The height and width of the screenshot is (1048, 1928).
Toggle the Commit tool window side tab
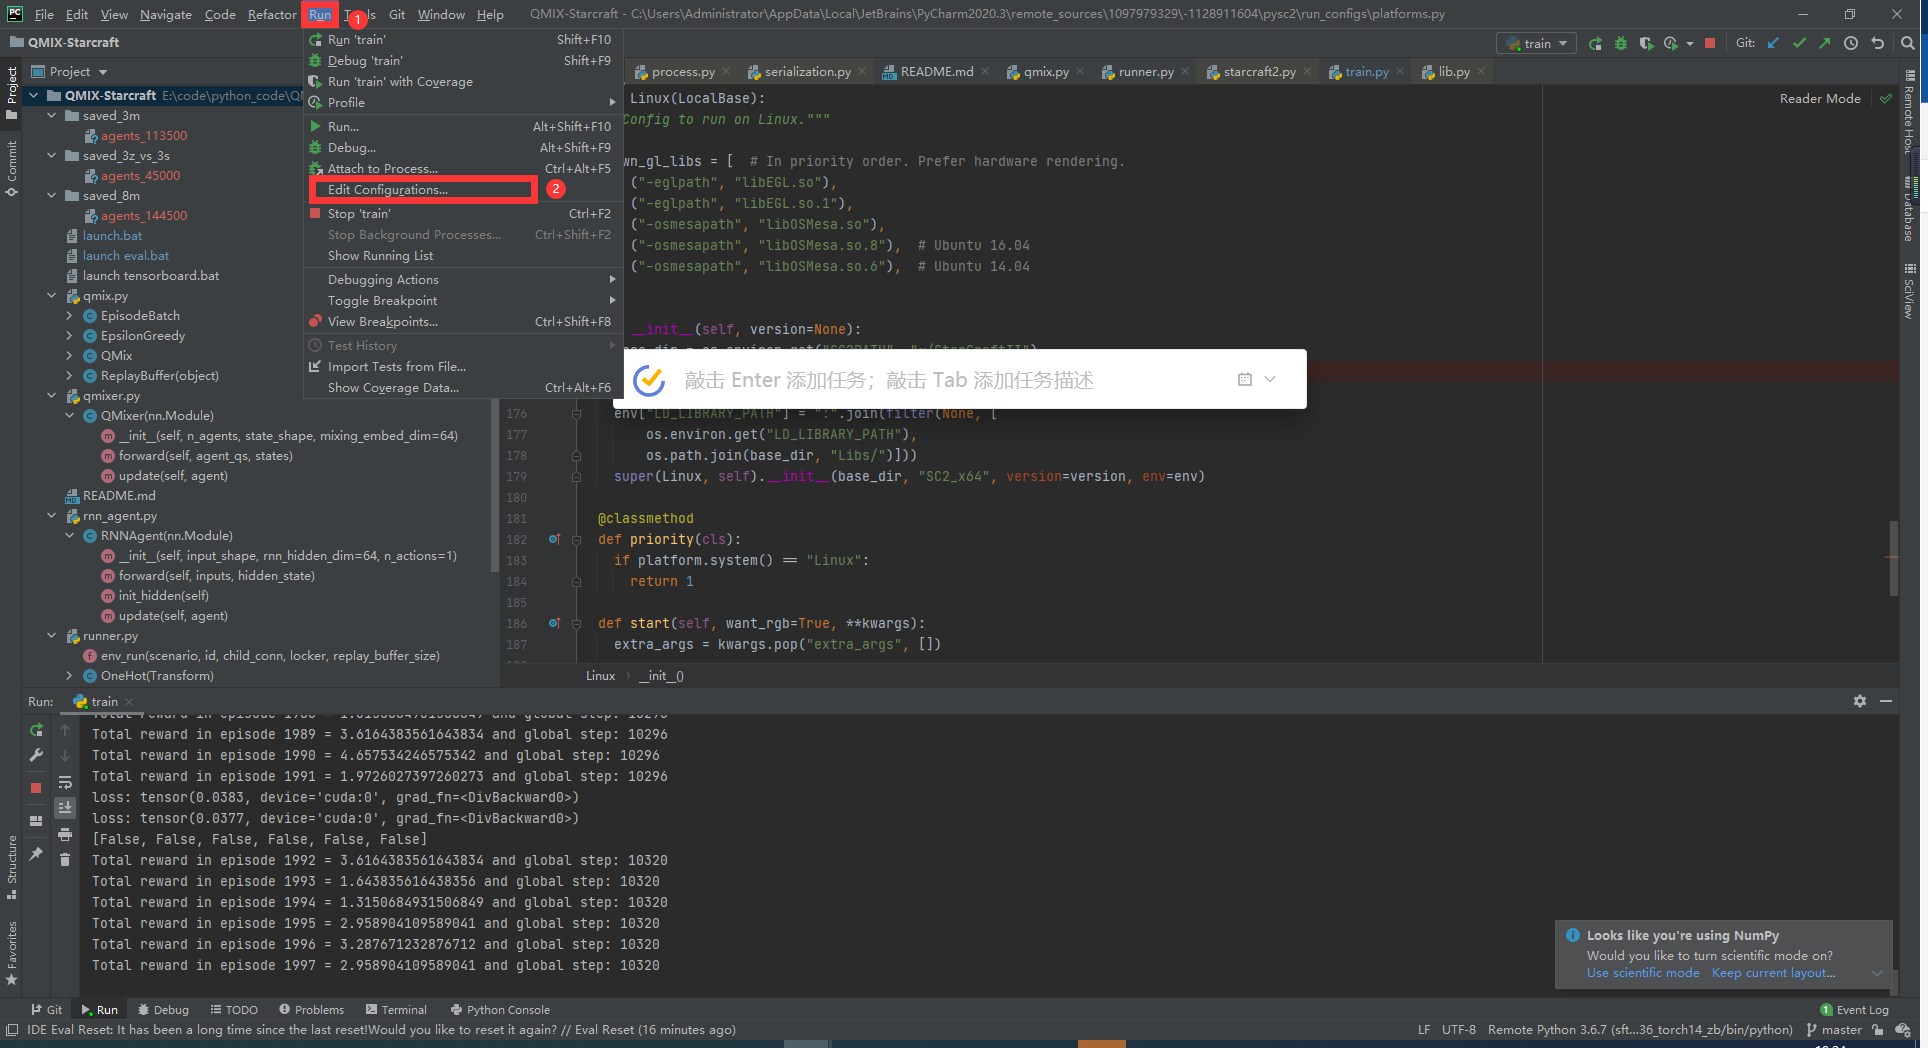point(11,168)
